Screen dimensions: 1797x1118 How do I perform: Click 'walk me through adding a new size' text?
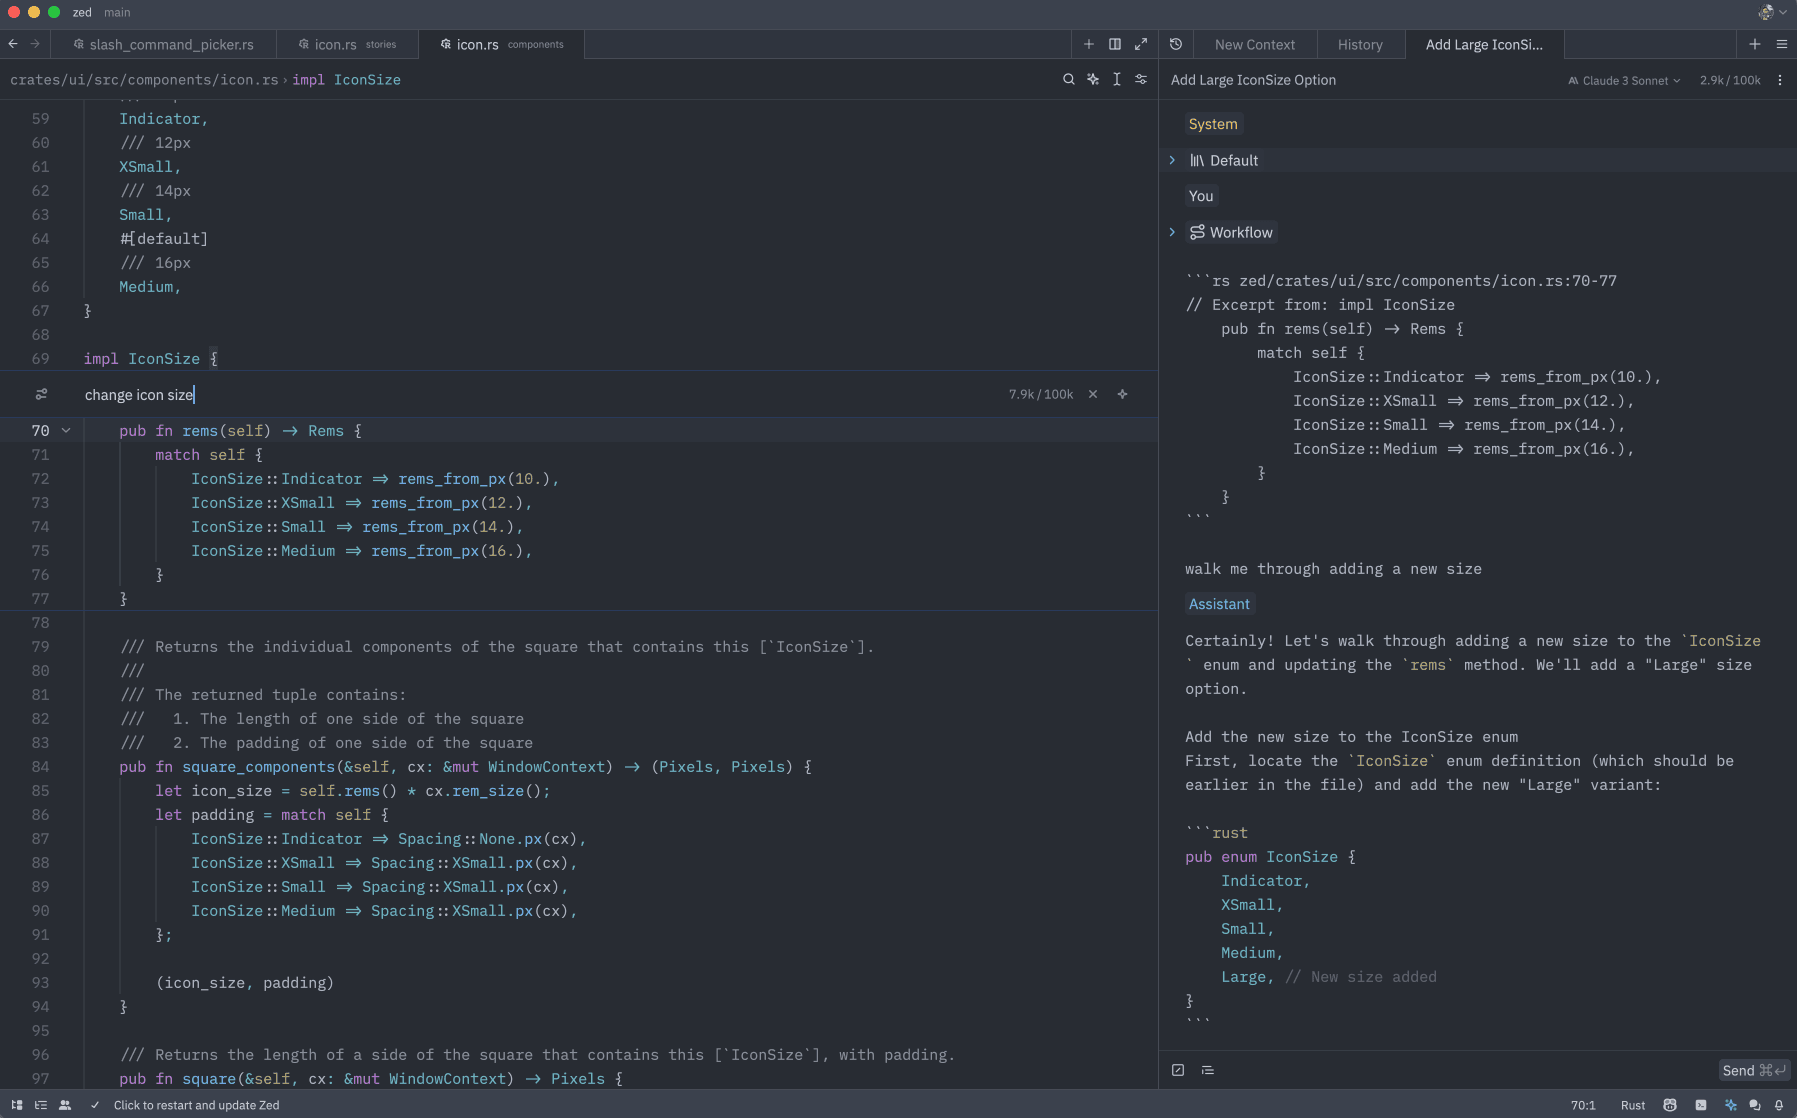(1333, 569)
